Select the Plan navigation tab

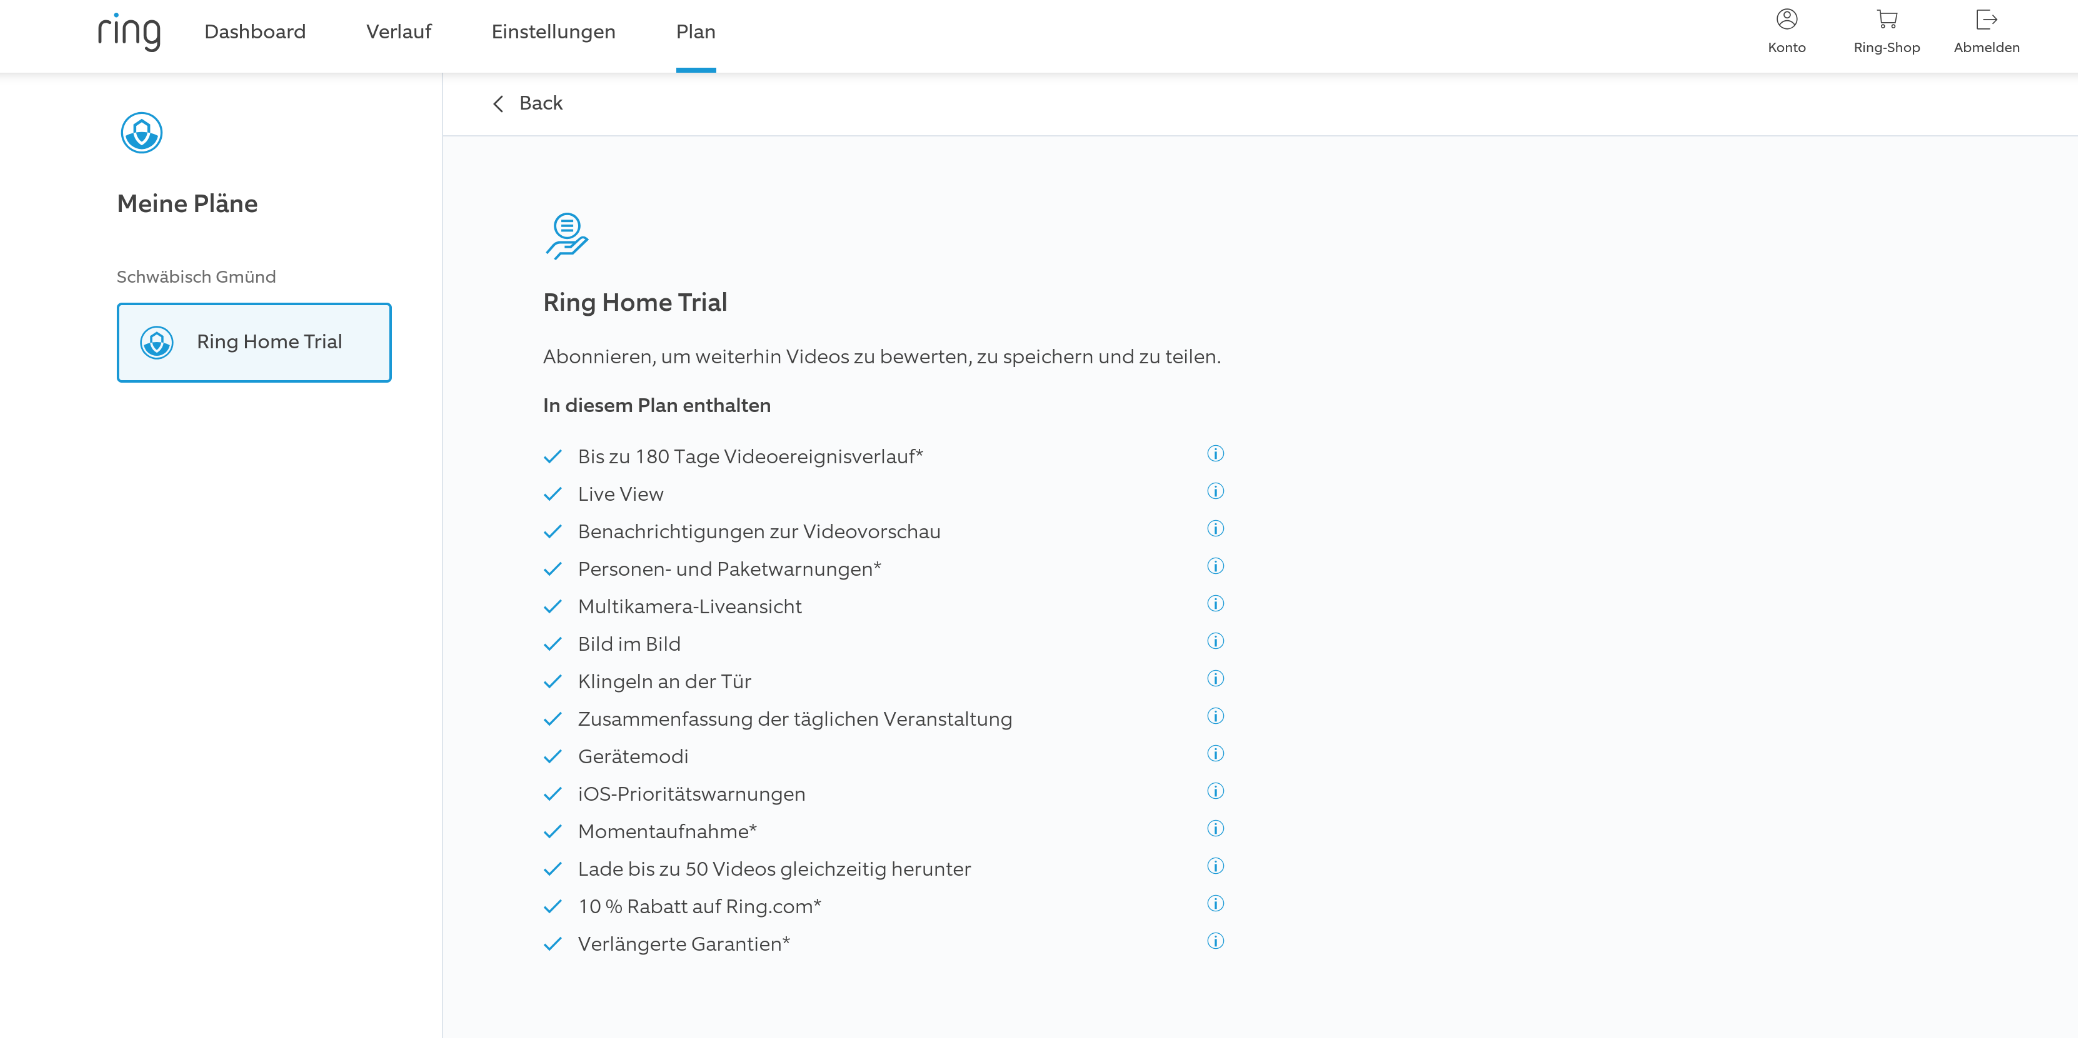pyautogui.click(x=695, y=32)
